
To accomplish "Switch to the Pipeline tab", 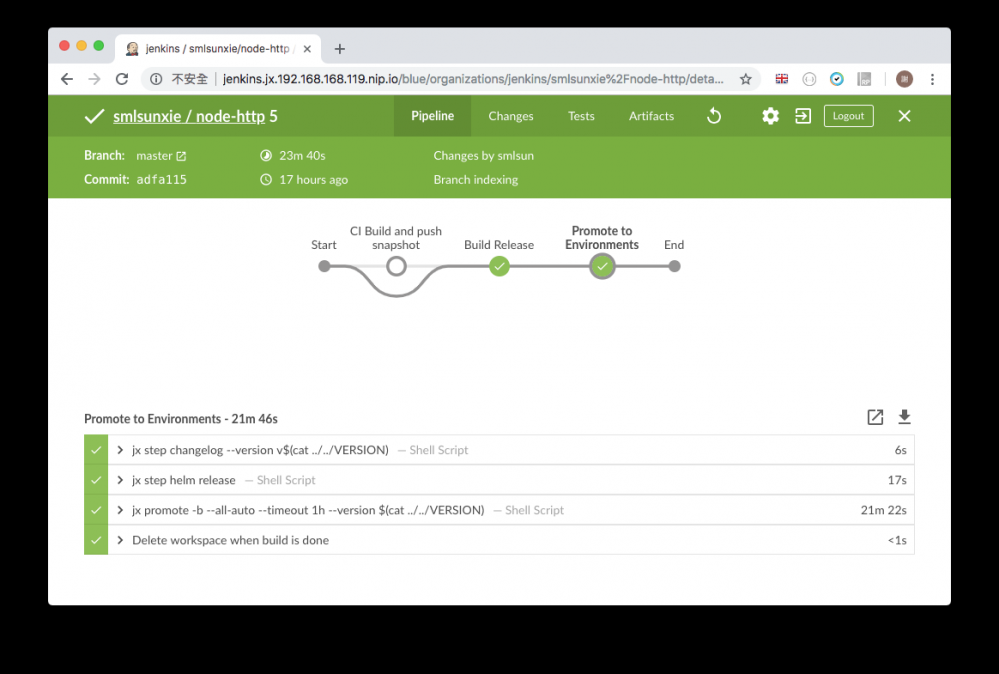I will [x=433, y=116].
